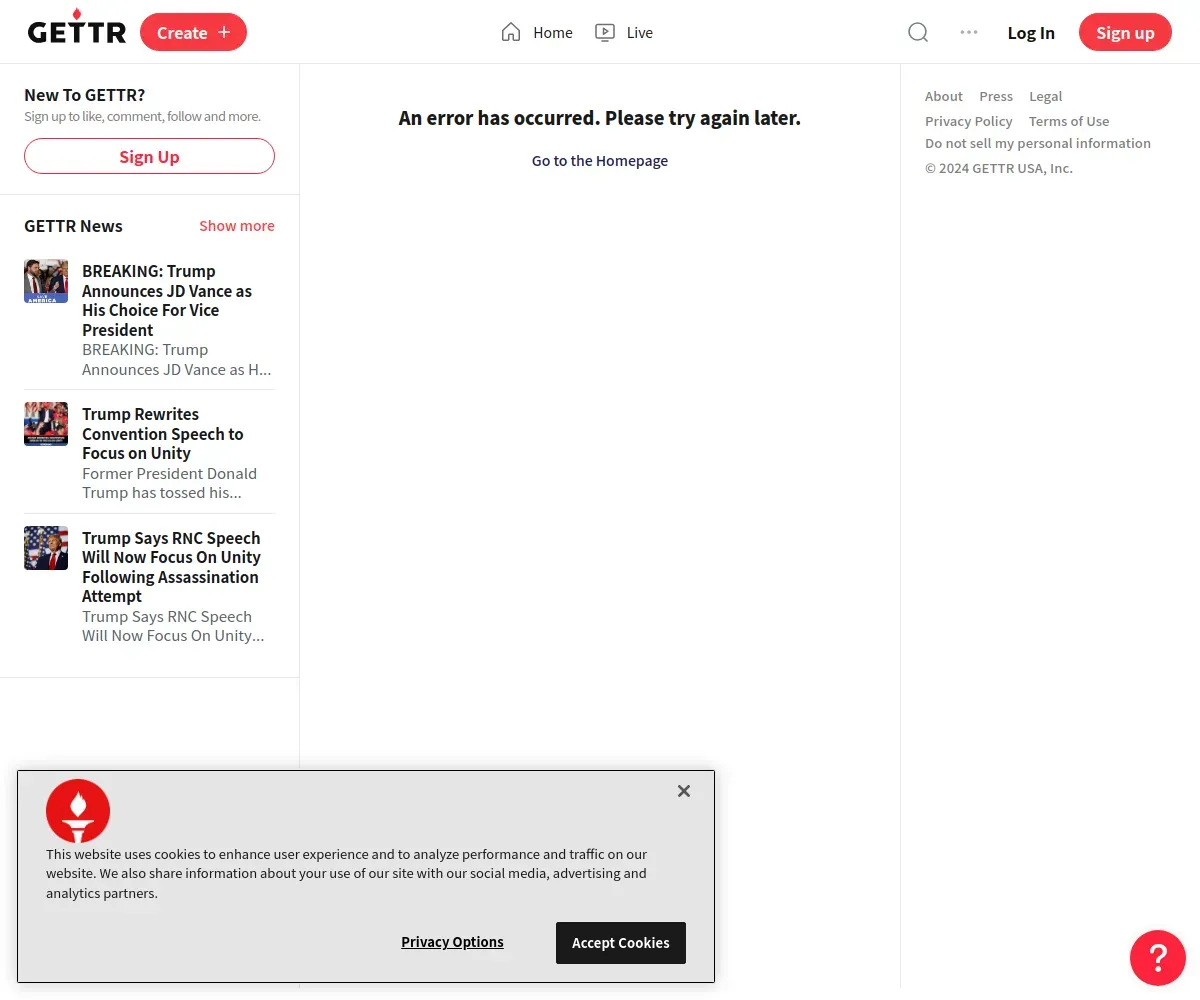1200x1000 pixels.
Task: Open RNC Speech news thumbnail
Action: click(x=46, y=548)
